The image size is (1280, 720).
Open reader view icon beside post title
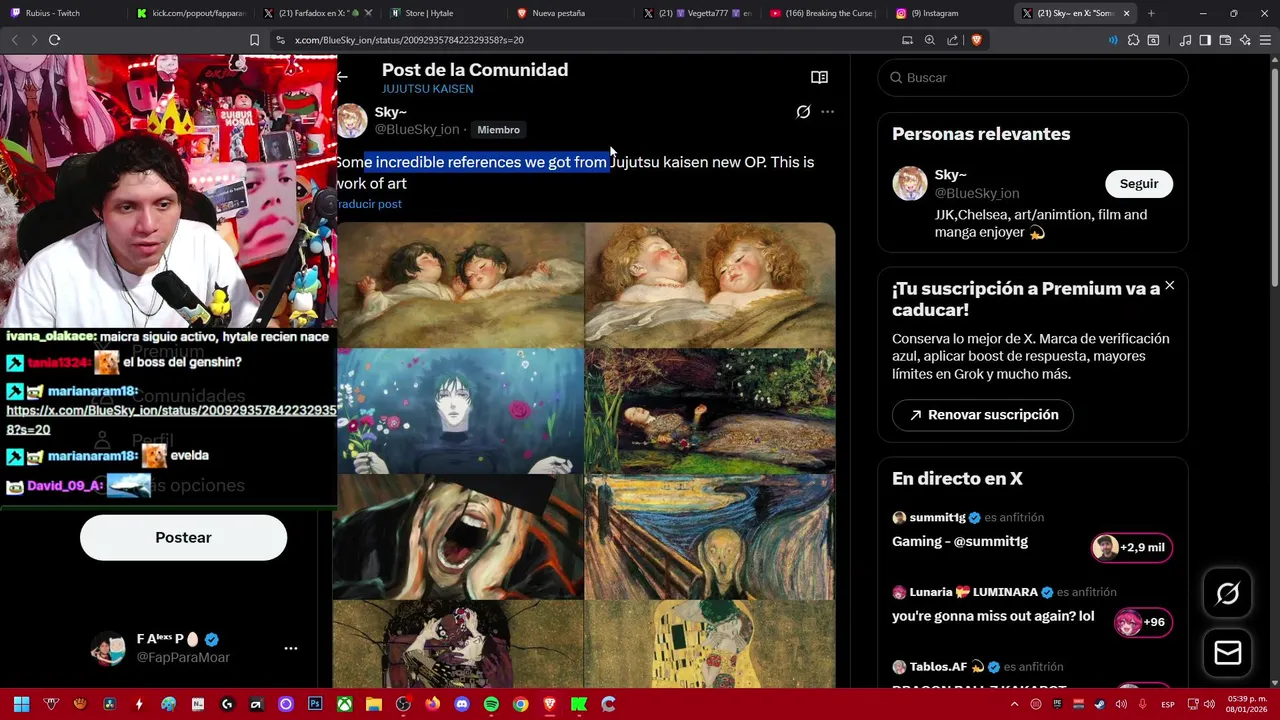point(819,77)
